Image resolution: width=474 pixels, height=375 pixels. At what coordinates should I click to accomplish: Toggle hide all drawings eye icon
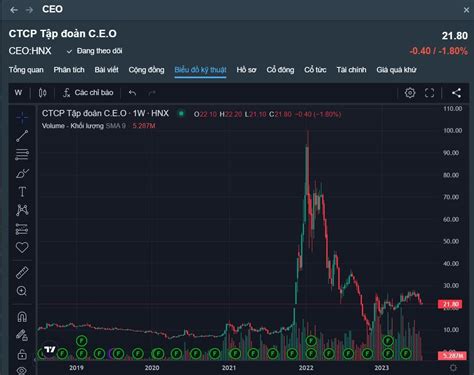tap(22, 371)
